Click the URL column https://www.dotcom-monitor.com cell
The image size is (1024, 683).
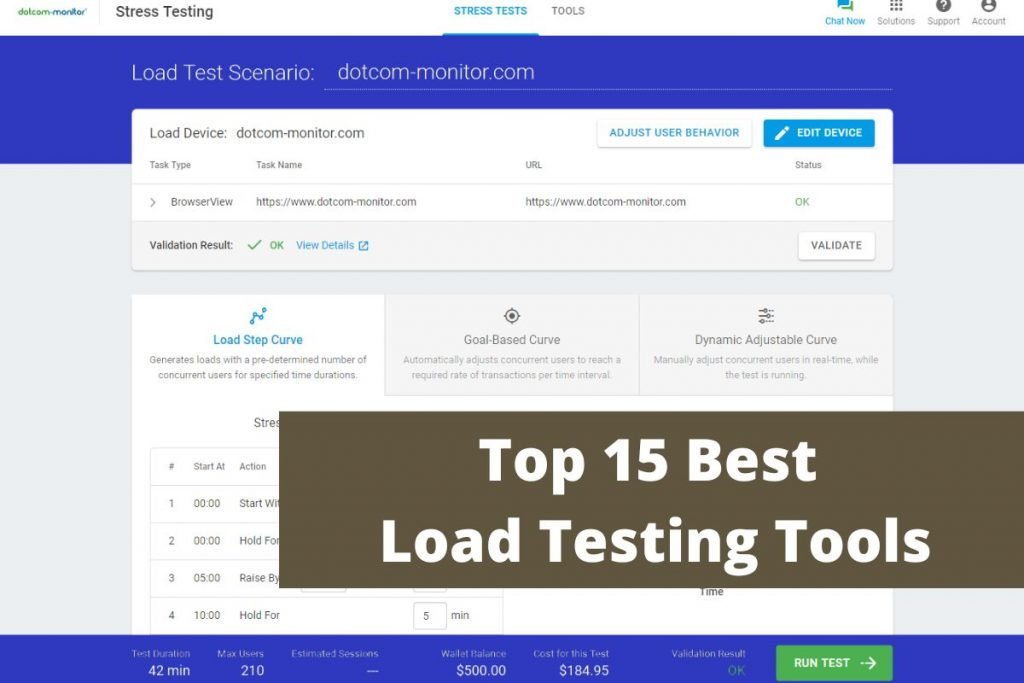[605, 202]
